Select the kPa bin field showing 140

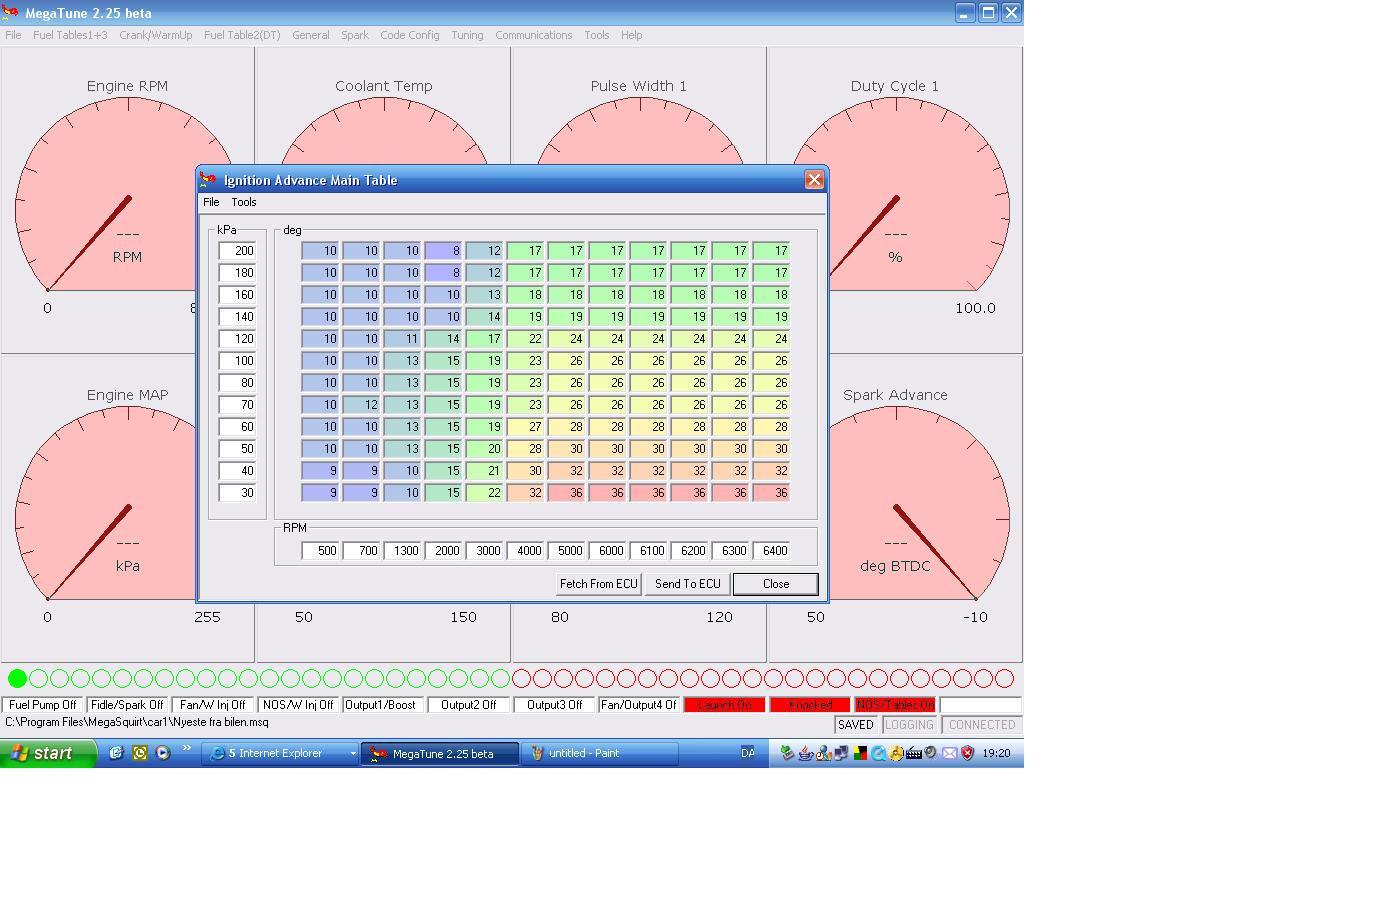click(x=237, y=317)
